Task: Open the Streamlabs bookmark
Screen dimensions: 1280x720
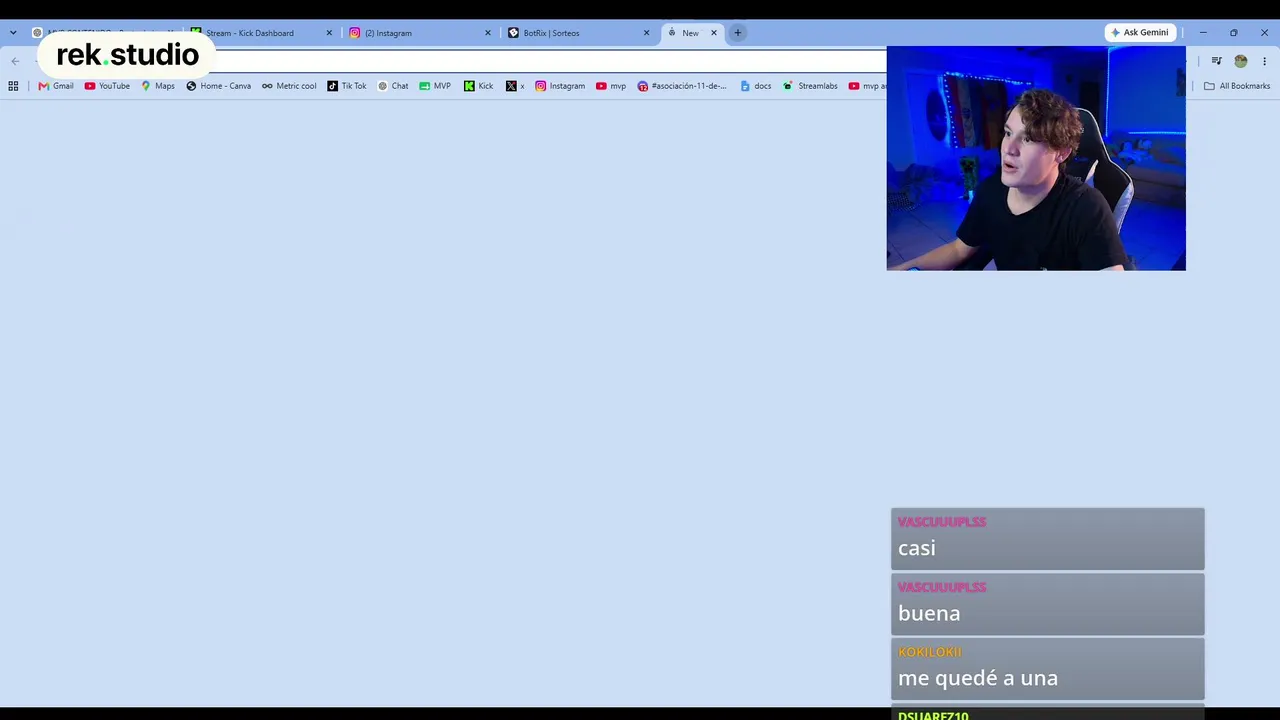Action: point(810,86)
